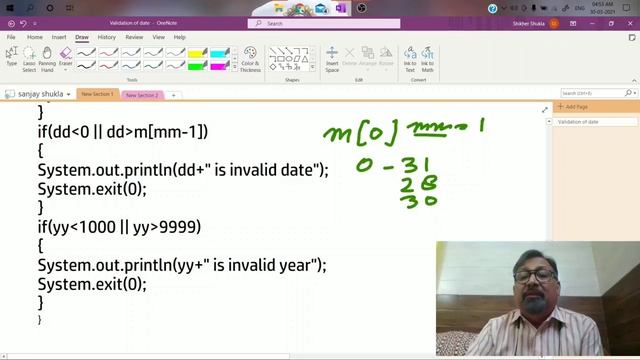Select the Eraser tool
Screen dimensions: 640x360
[x=65, y=56]
